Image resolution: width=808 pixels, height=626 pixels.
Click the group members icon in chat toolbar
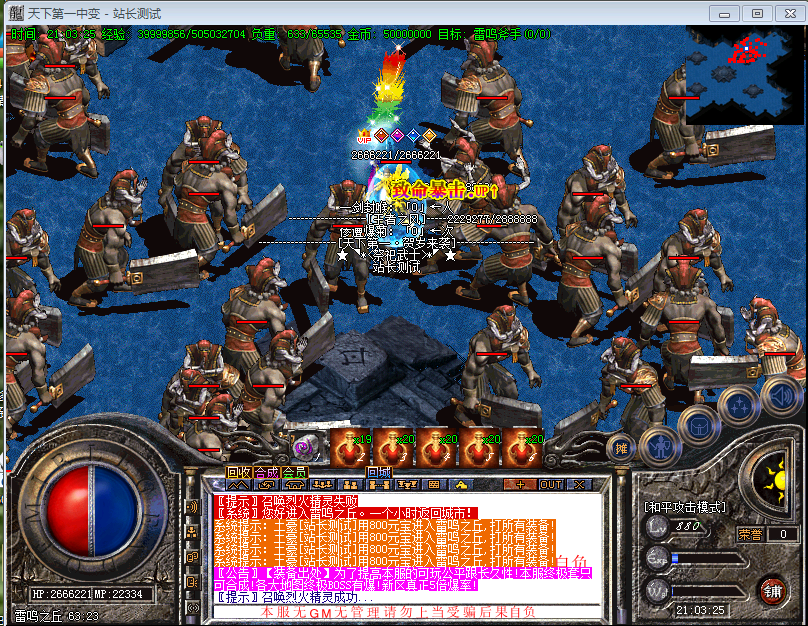pos(323,485)
